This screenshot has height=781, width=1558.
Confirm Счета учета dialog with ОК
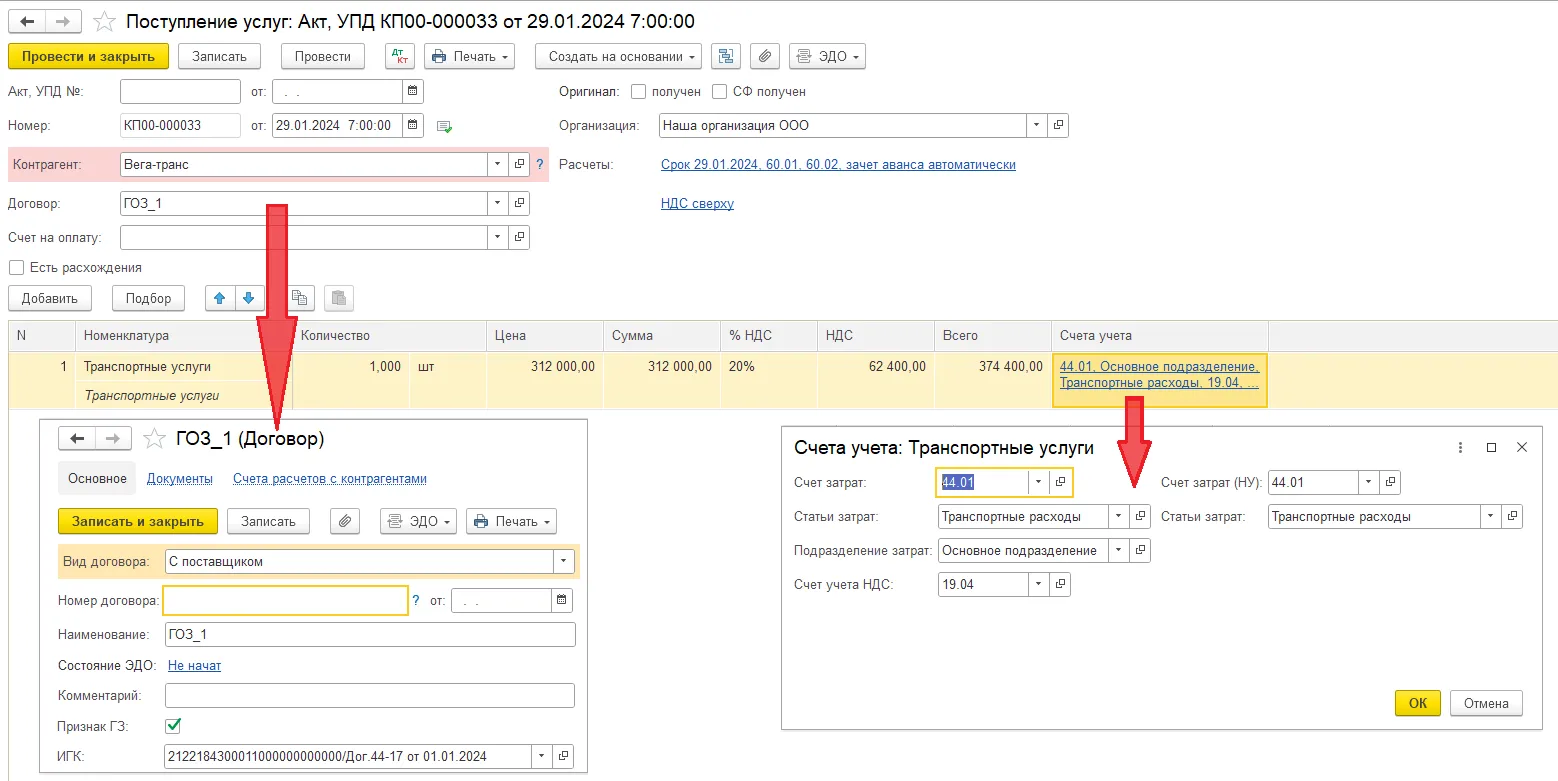tap(1418, 703)
